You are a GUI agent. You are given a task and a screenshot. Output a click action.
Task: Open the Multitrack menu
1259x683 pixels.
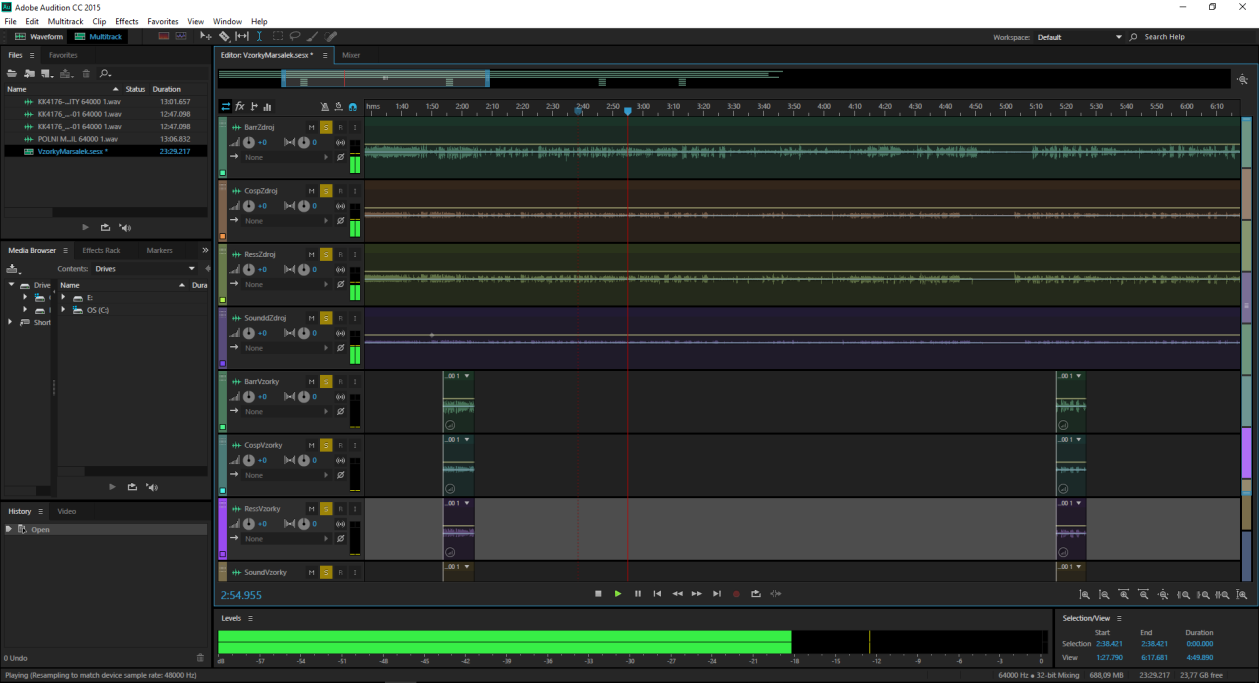coord(66,21)
